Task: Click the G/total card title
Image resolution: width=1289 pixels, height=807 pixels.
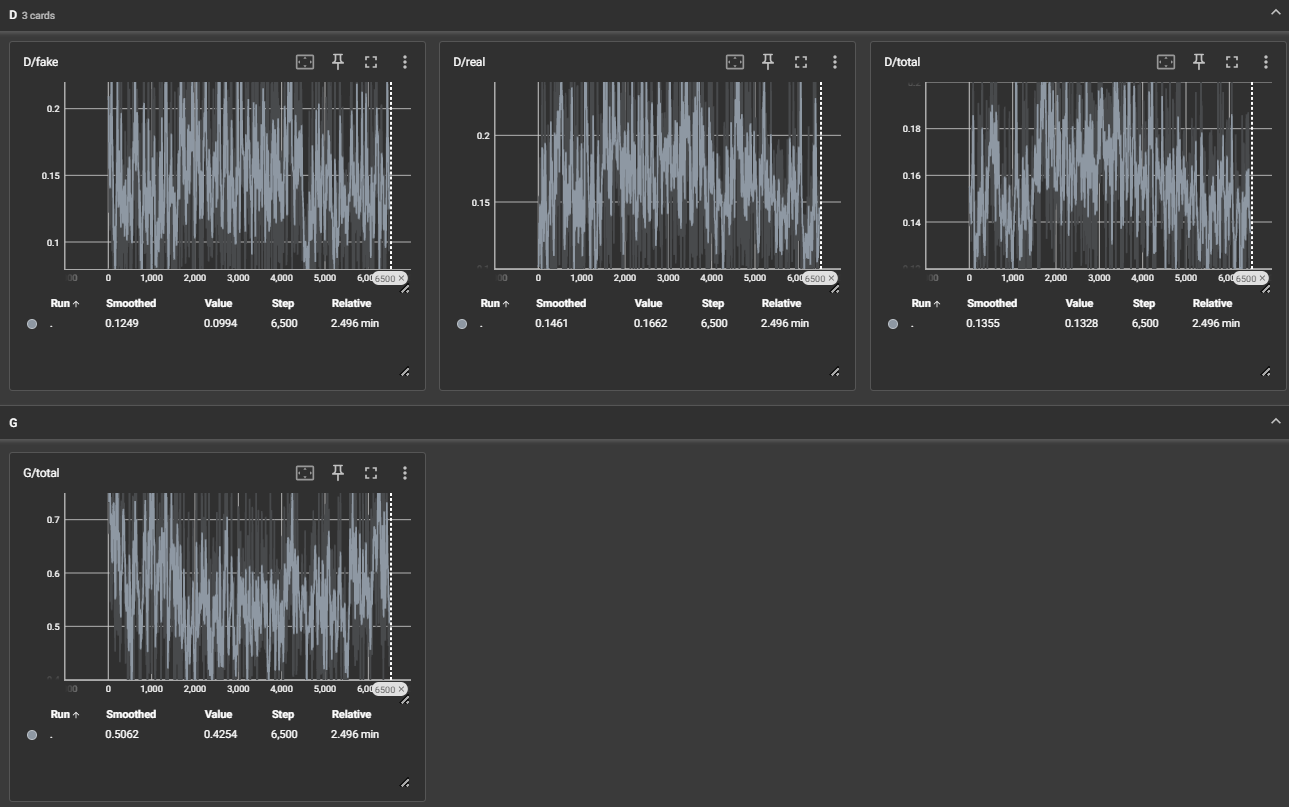Action: coord(41,473)
